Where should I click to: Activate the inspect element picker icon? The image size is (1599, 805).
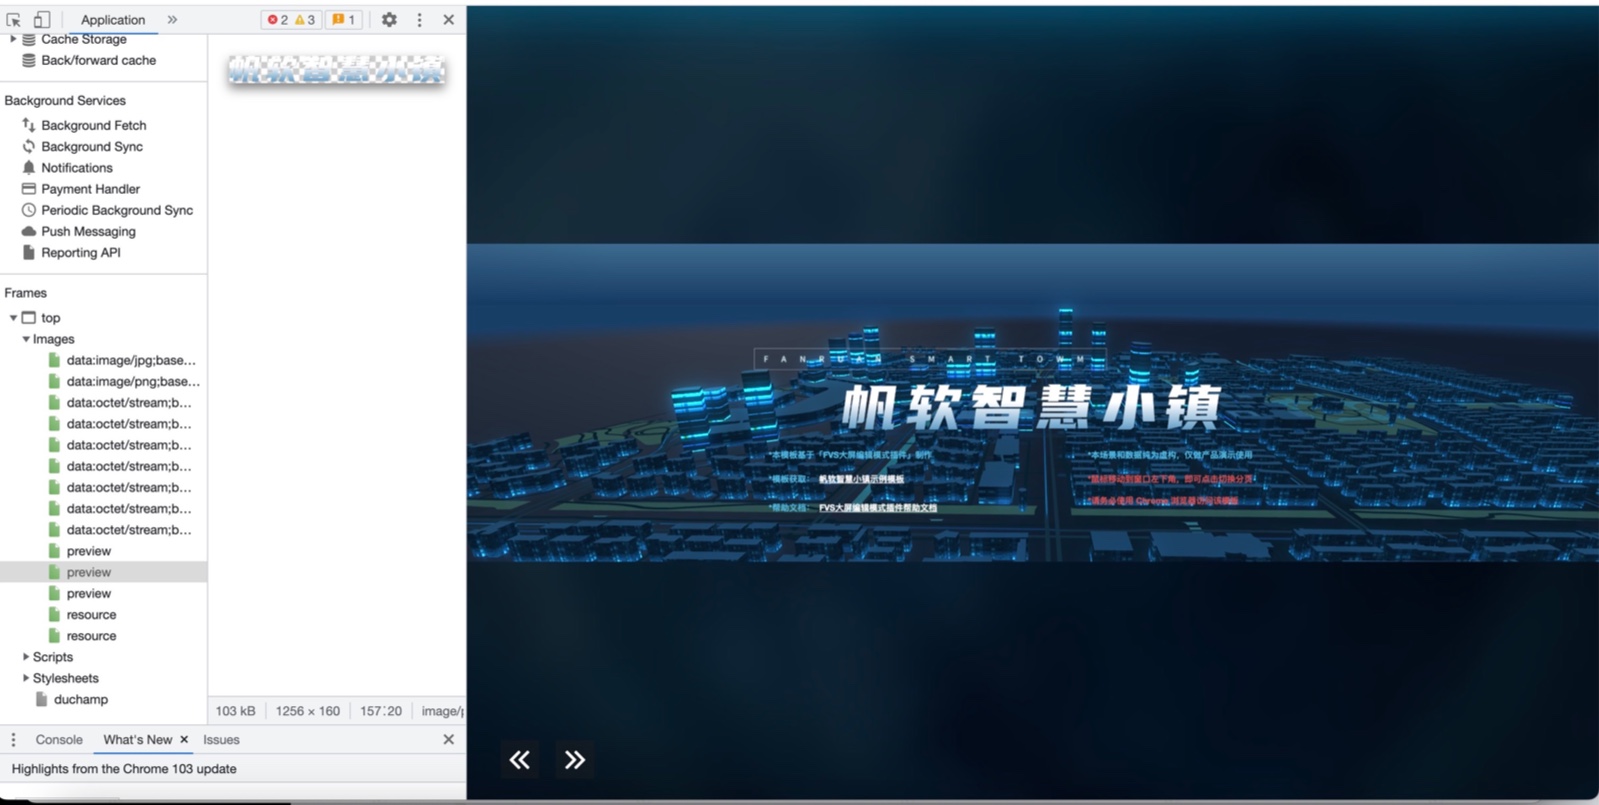tap(14, 19)
